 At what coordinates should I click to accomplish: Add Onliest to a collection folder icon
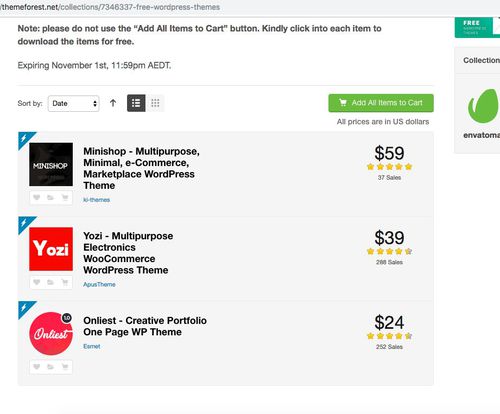[x=50, y=367]
